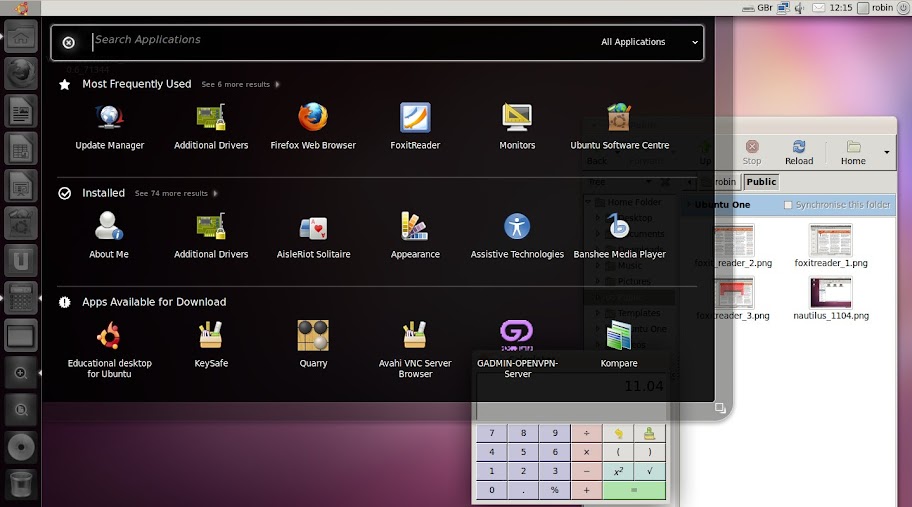The width and height of the screenshot is (912, 507).
Task: Select Educational desktop for Ubuntu download
Action: pos(109,349)
